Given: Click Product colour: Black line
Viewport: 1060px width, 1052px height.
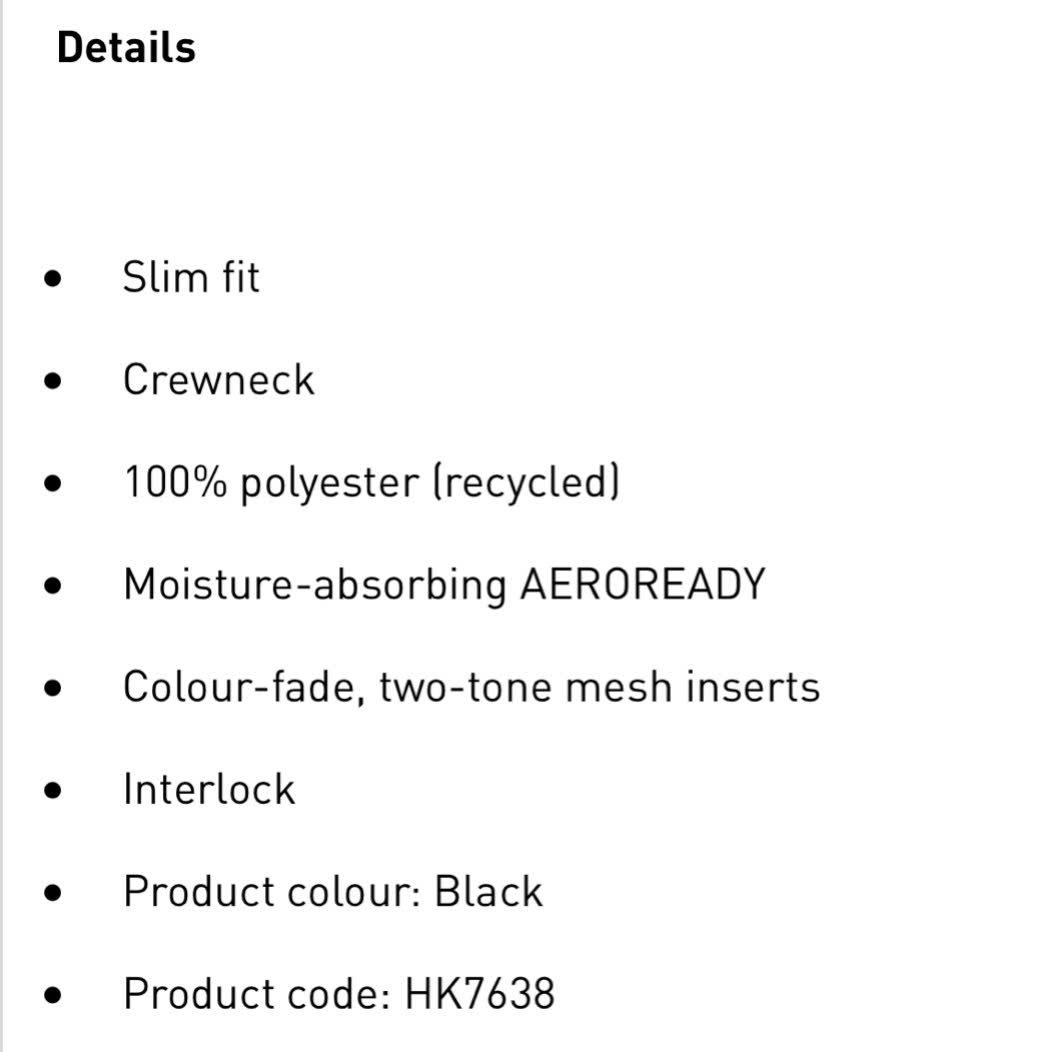Looking at the screenshot, I should coord(333,892).
